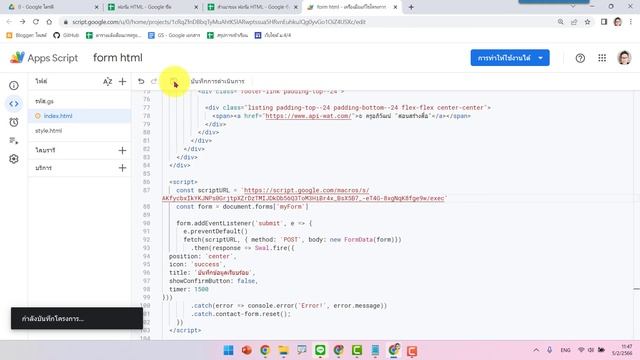The image size is (640, 360).
Task: Open Project Settings gear icon
Action: pos(14,159)
